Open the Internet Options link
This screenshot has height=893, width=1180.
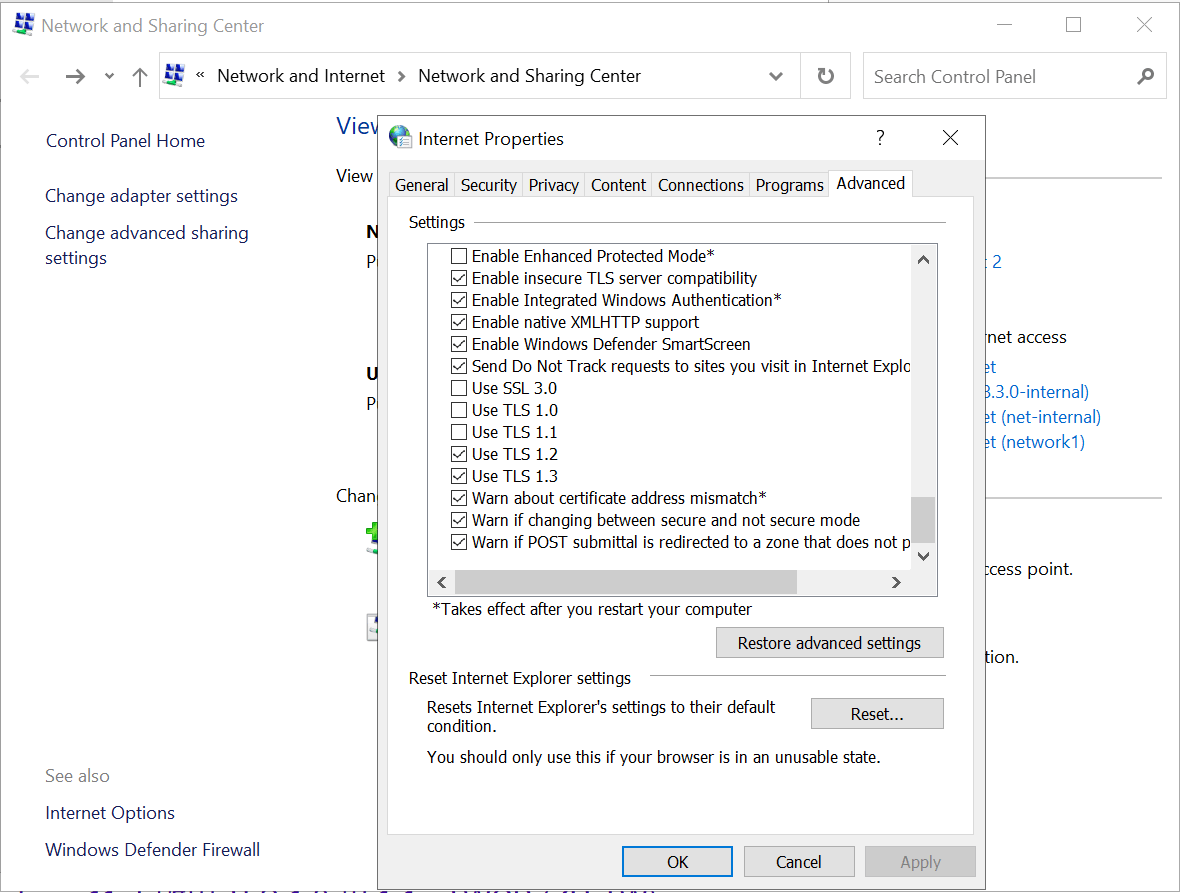(x=110, y=813)
